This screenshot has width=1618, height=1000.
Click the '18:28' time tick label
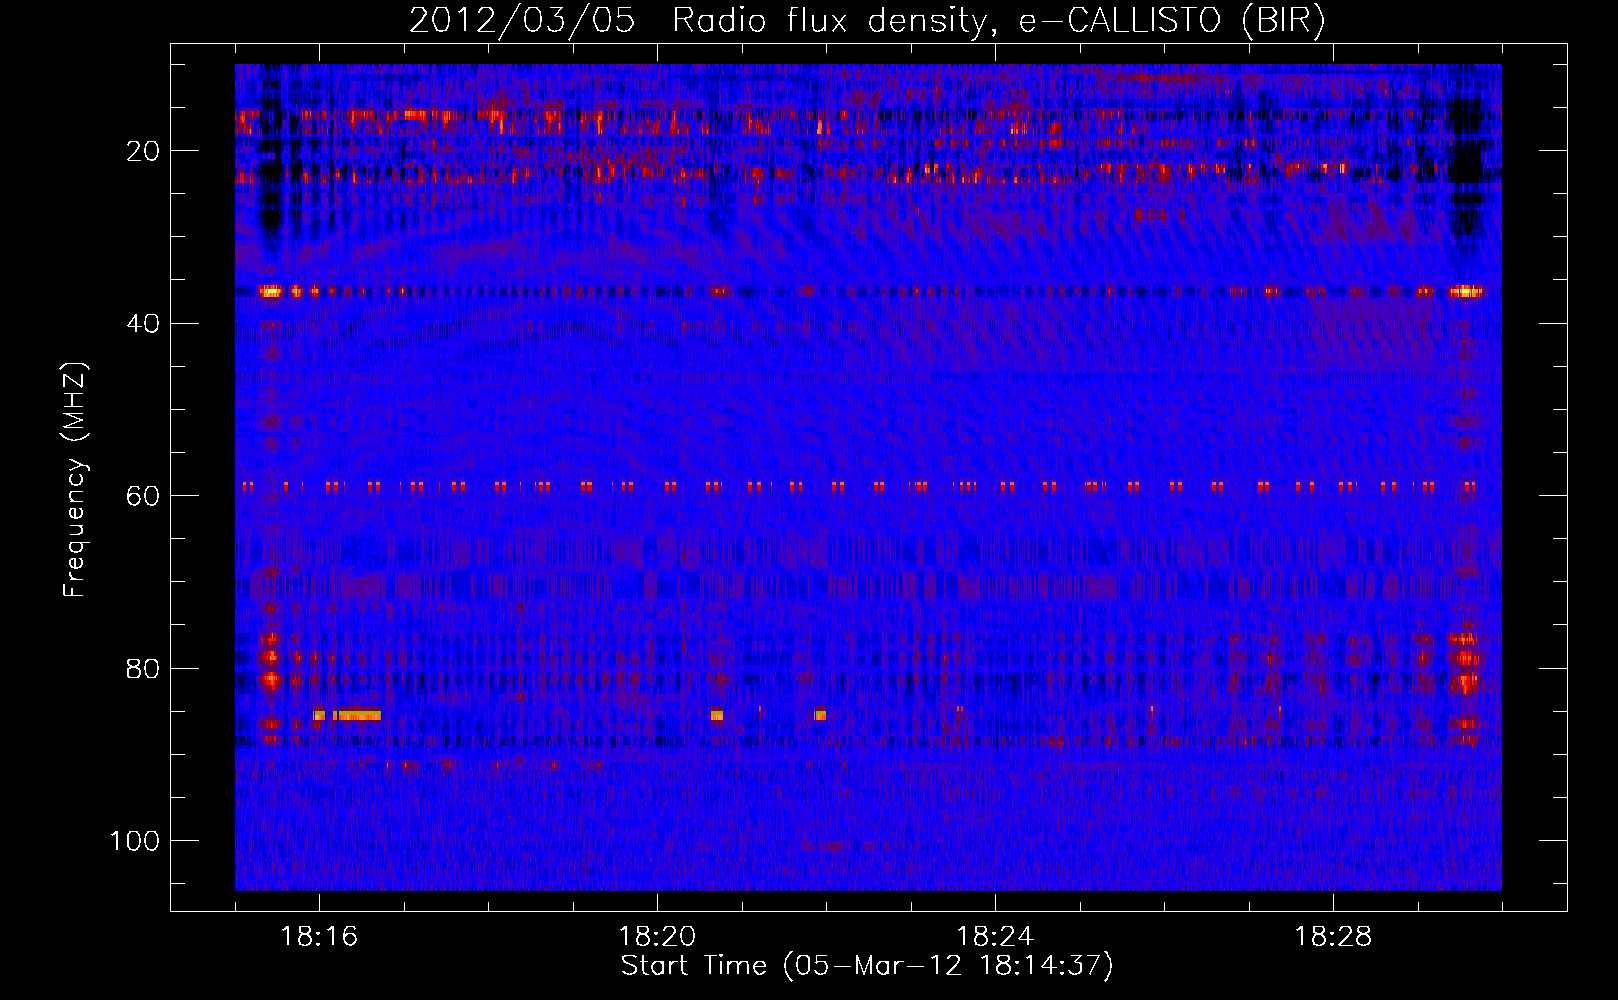[x=1333, y=937]
